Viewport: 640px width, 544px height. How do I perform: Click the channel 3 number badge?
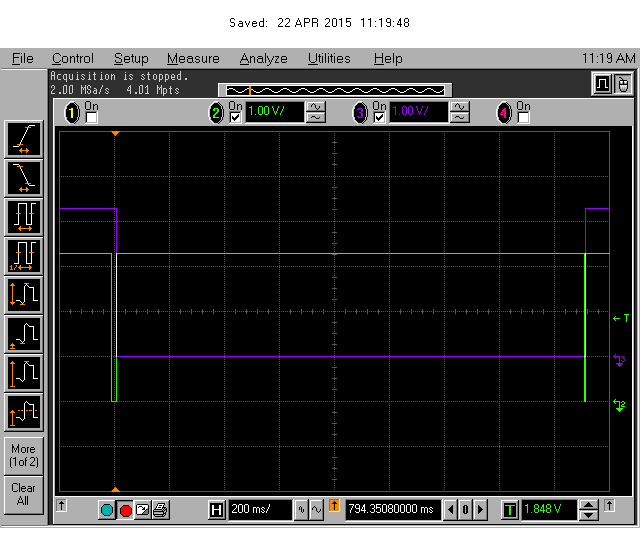[x=360, y=113]
